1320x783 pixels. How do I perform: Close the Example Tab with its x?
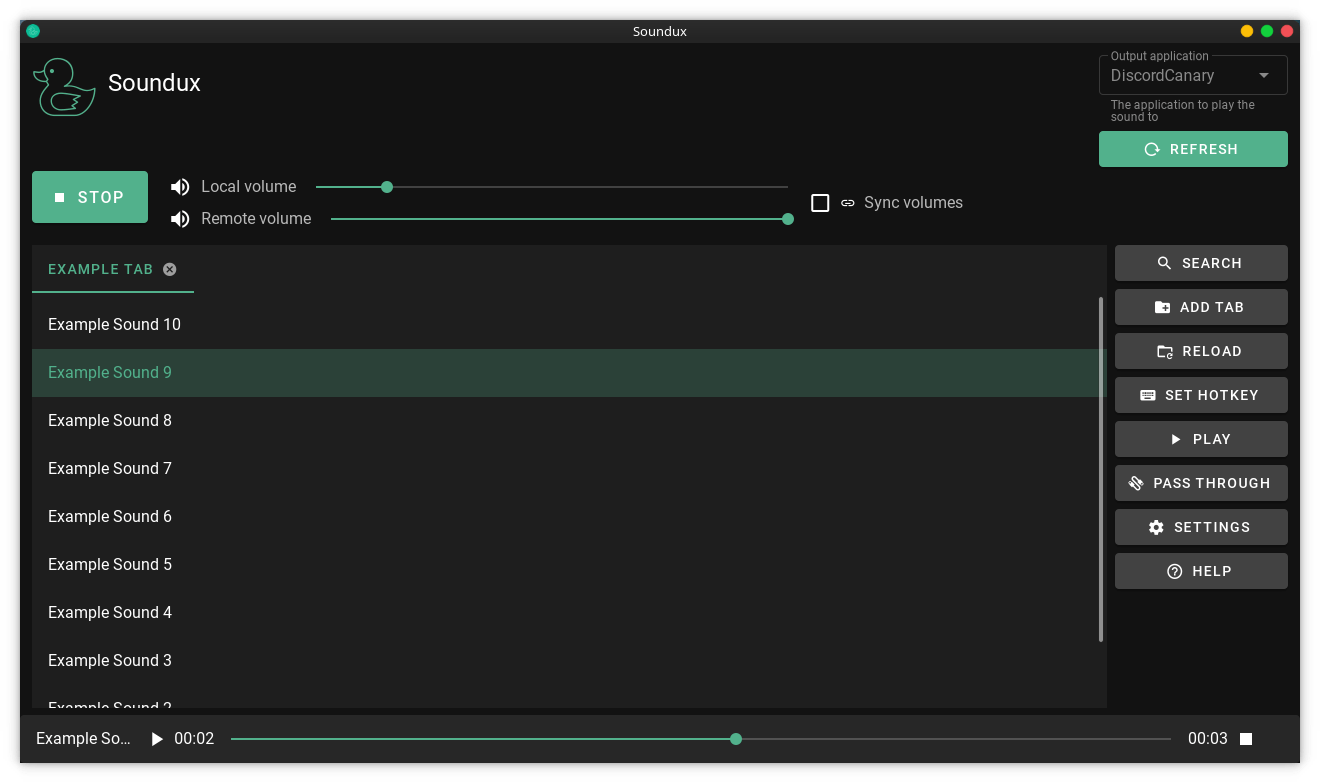coord(170,269)
